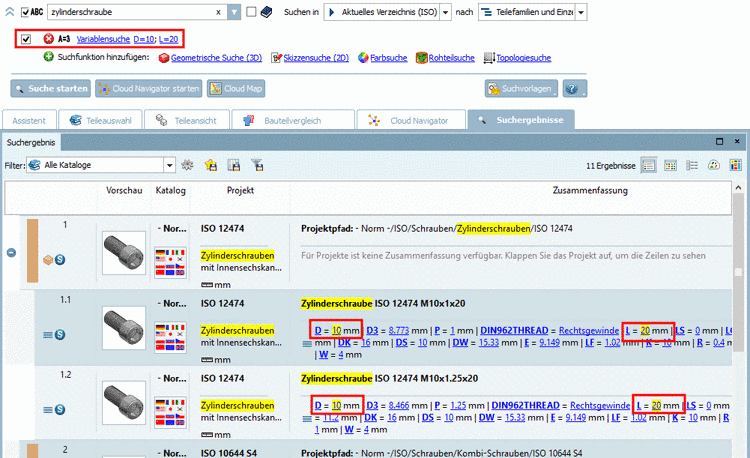Click the colored grid view icon
This screenshot has width=750, height=458.
[x=735, y=165]
